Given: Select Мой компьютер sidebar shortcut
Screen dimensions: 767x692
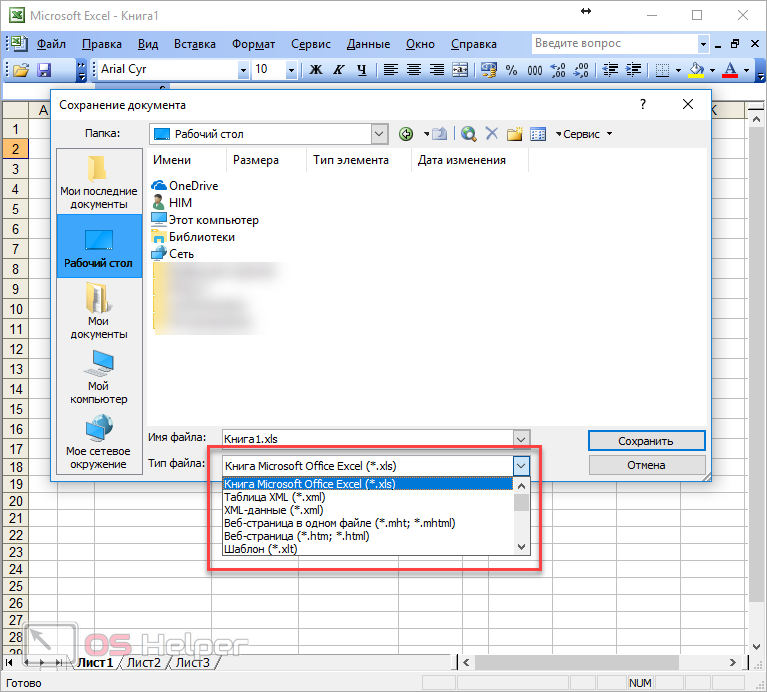Looking at the screenshot, I should [99, 376].
